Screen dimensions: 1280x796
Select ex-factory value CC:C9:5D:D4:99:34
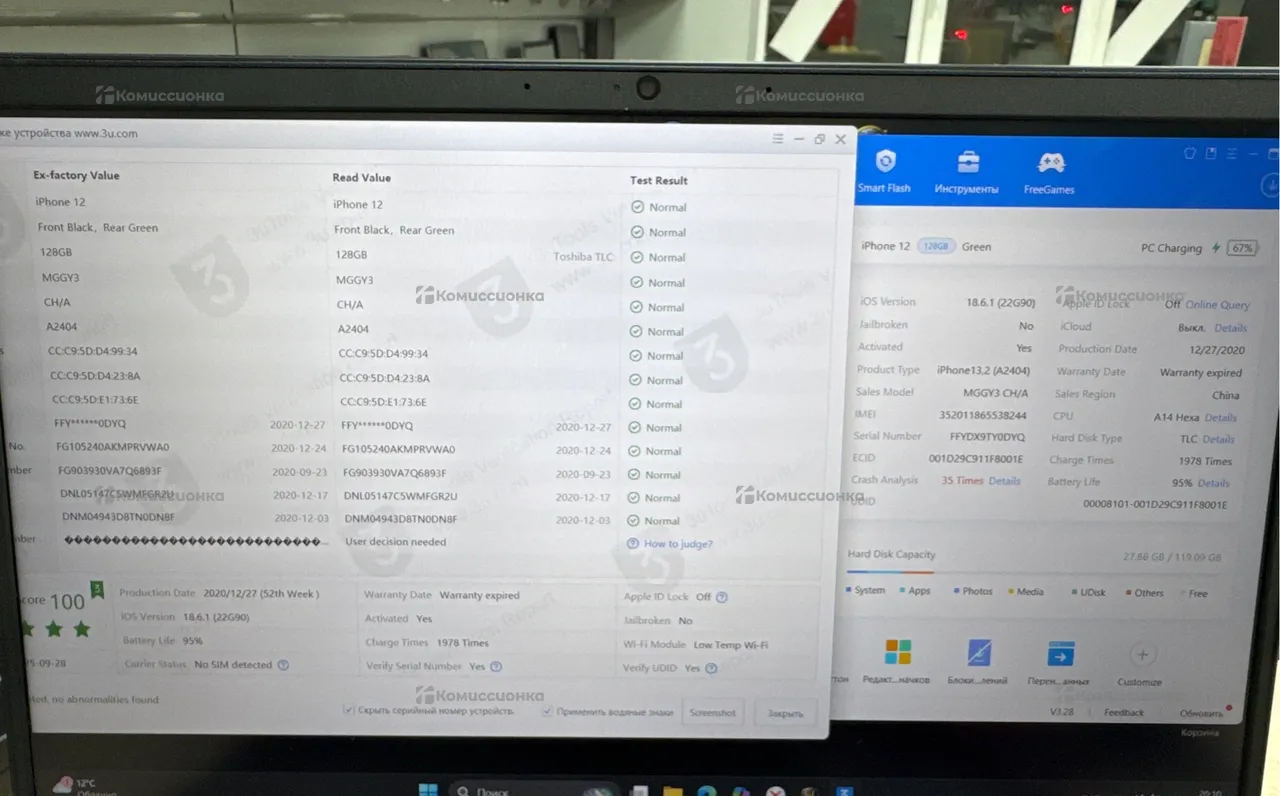coord(93,351)
